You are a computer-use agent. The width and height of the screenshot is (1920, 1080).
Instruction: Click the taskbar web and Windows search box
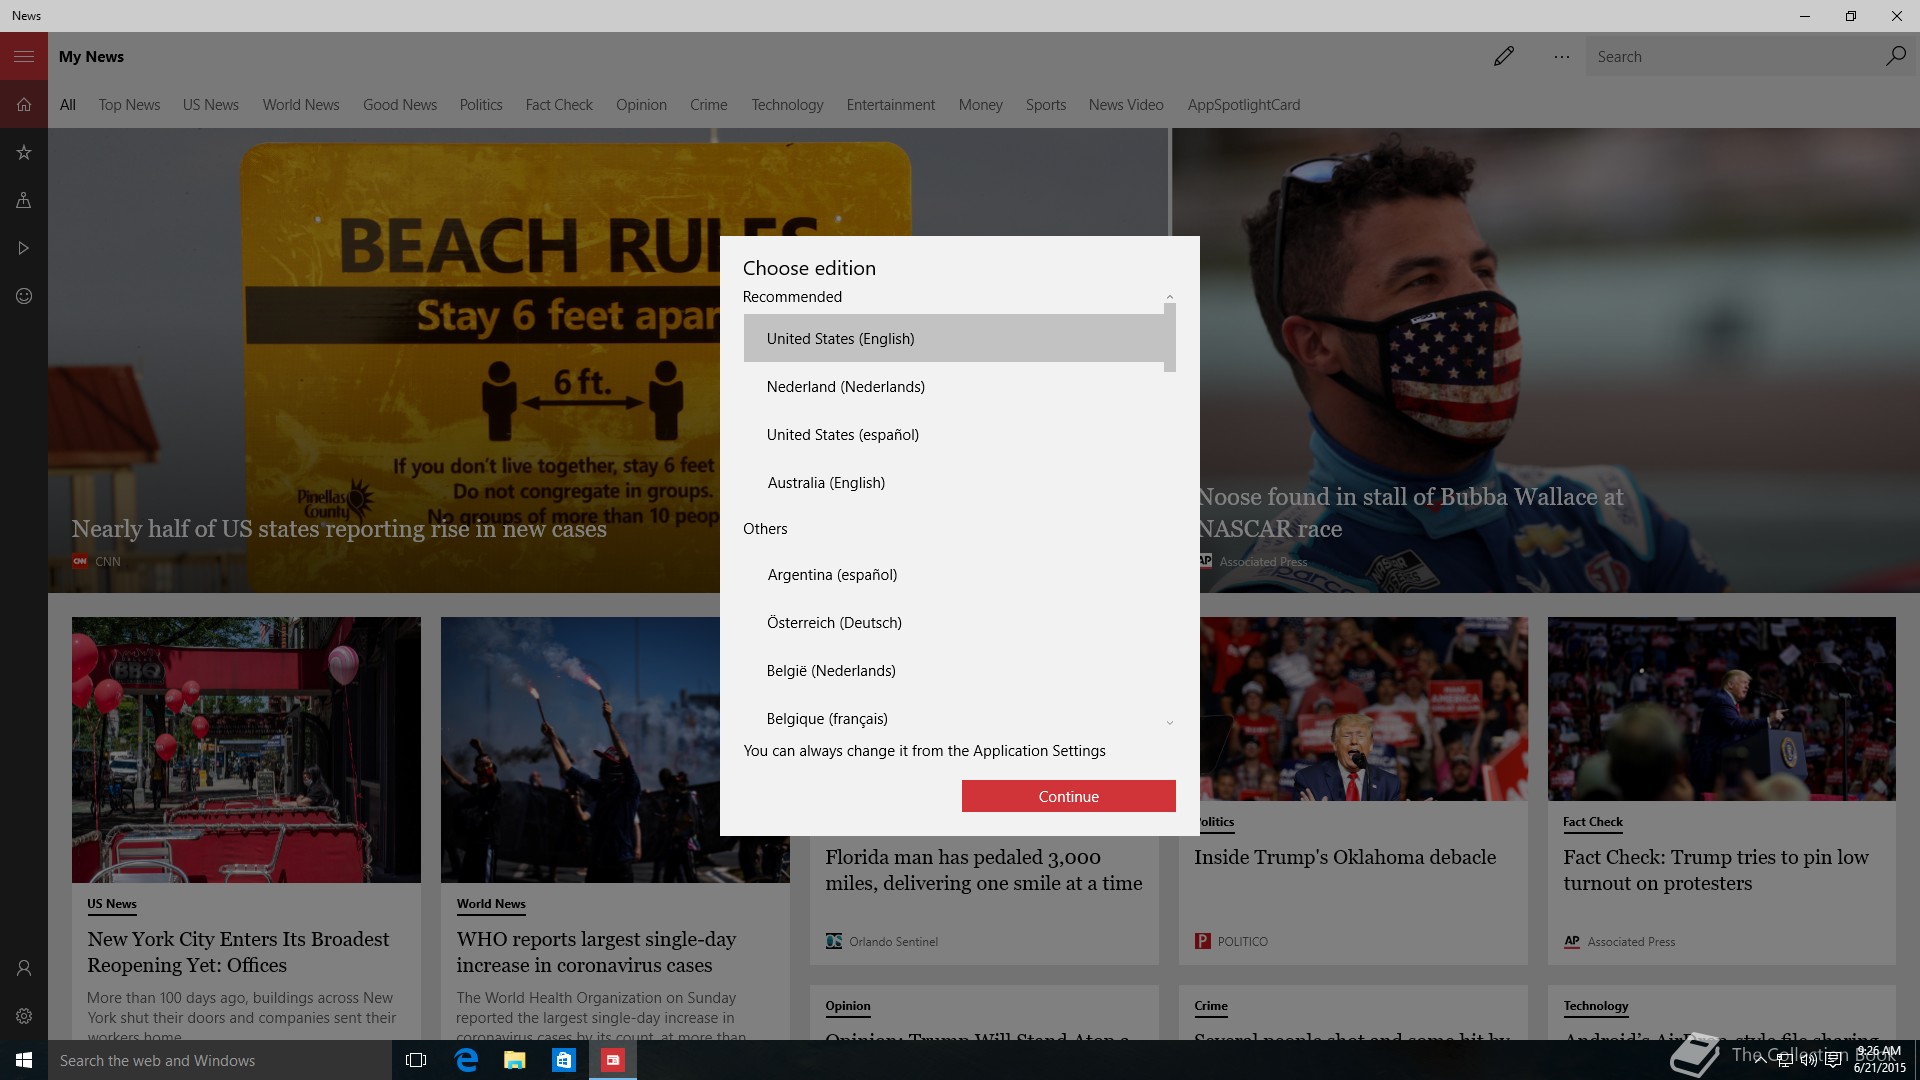[x=220, y=1060]
